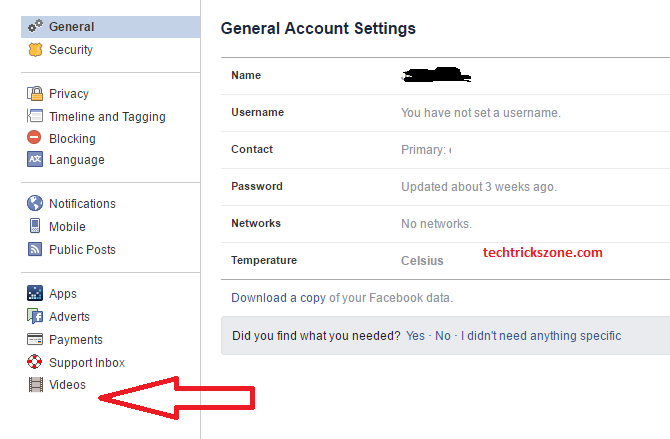670x439 pixels.
Task: Click the Support Inbox lifebuoy icon
Action: 35,362
